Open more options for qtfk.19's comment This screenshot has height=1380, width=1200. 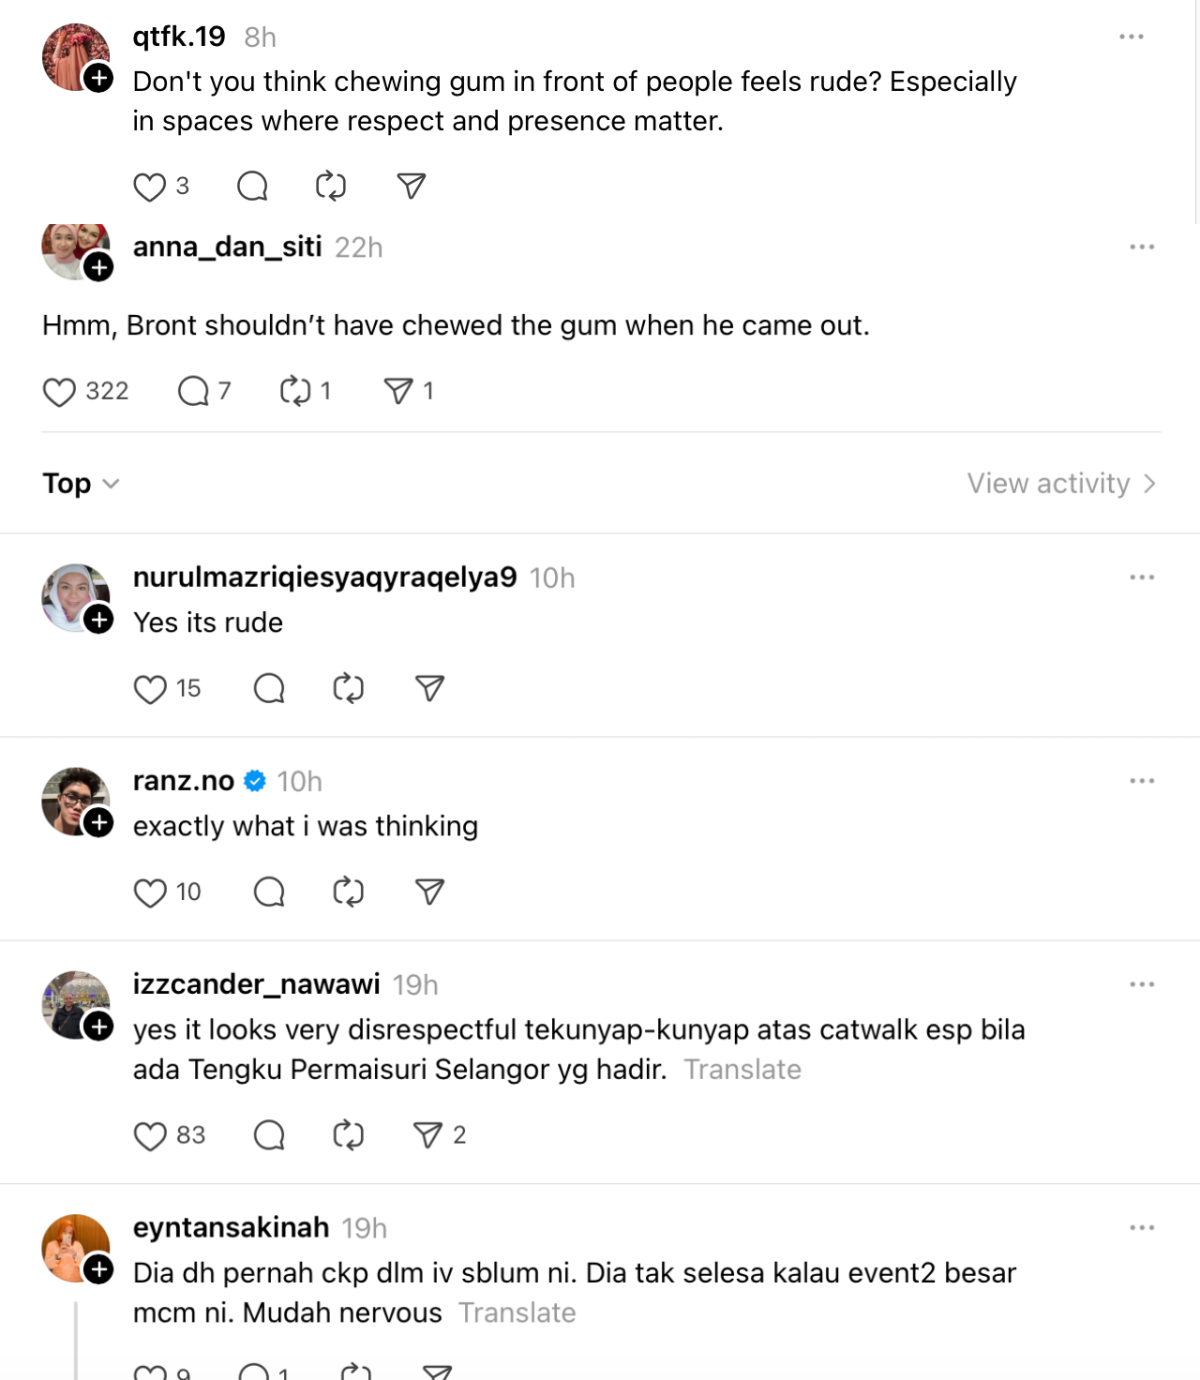tap(1131, 37)
